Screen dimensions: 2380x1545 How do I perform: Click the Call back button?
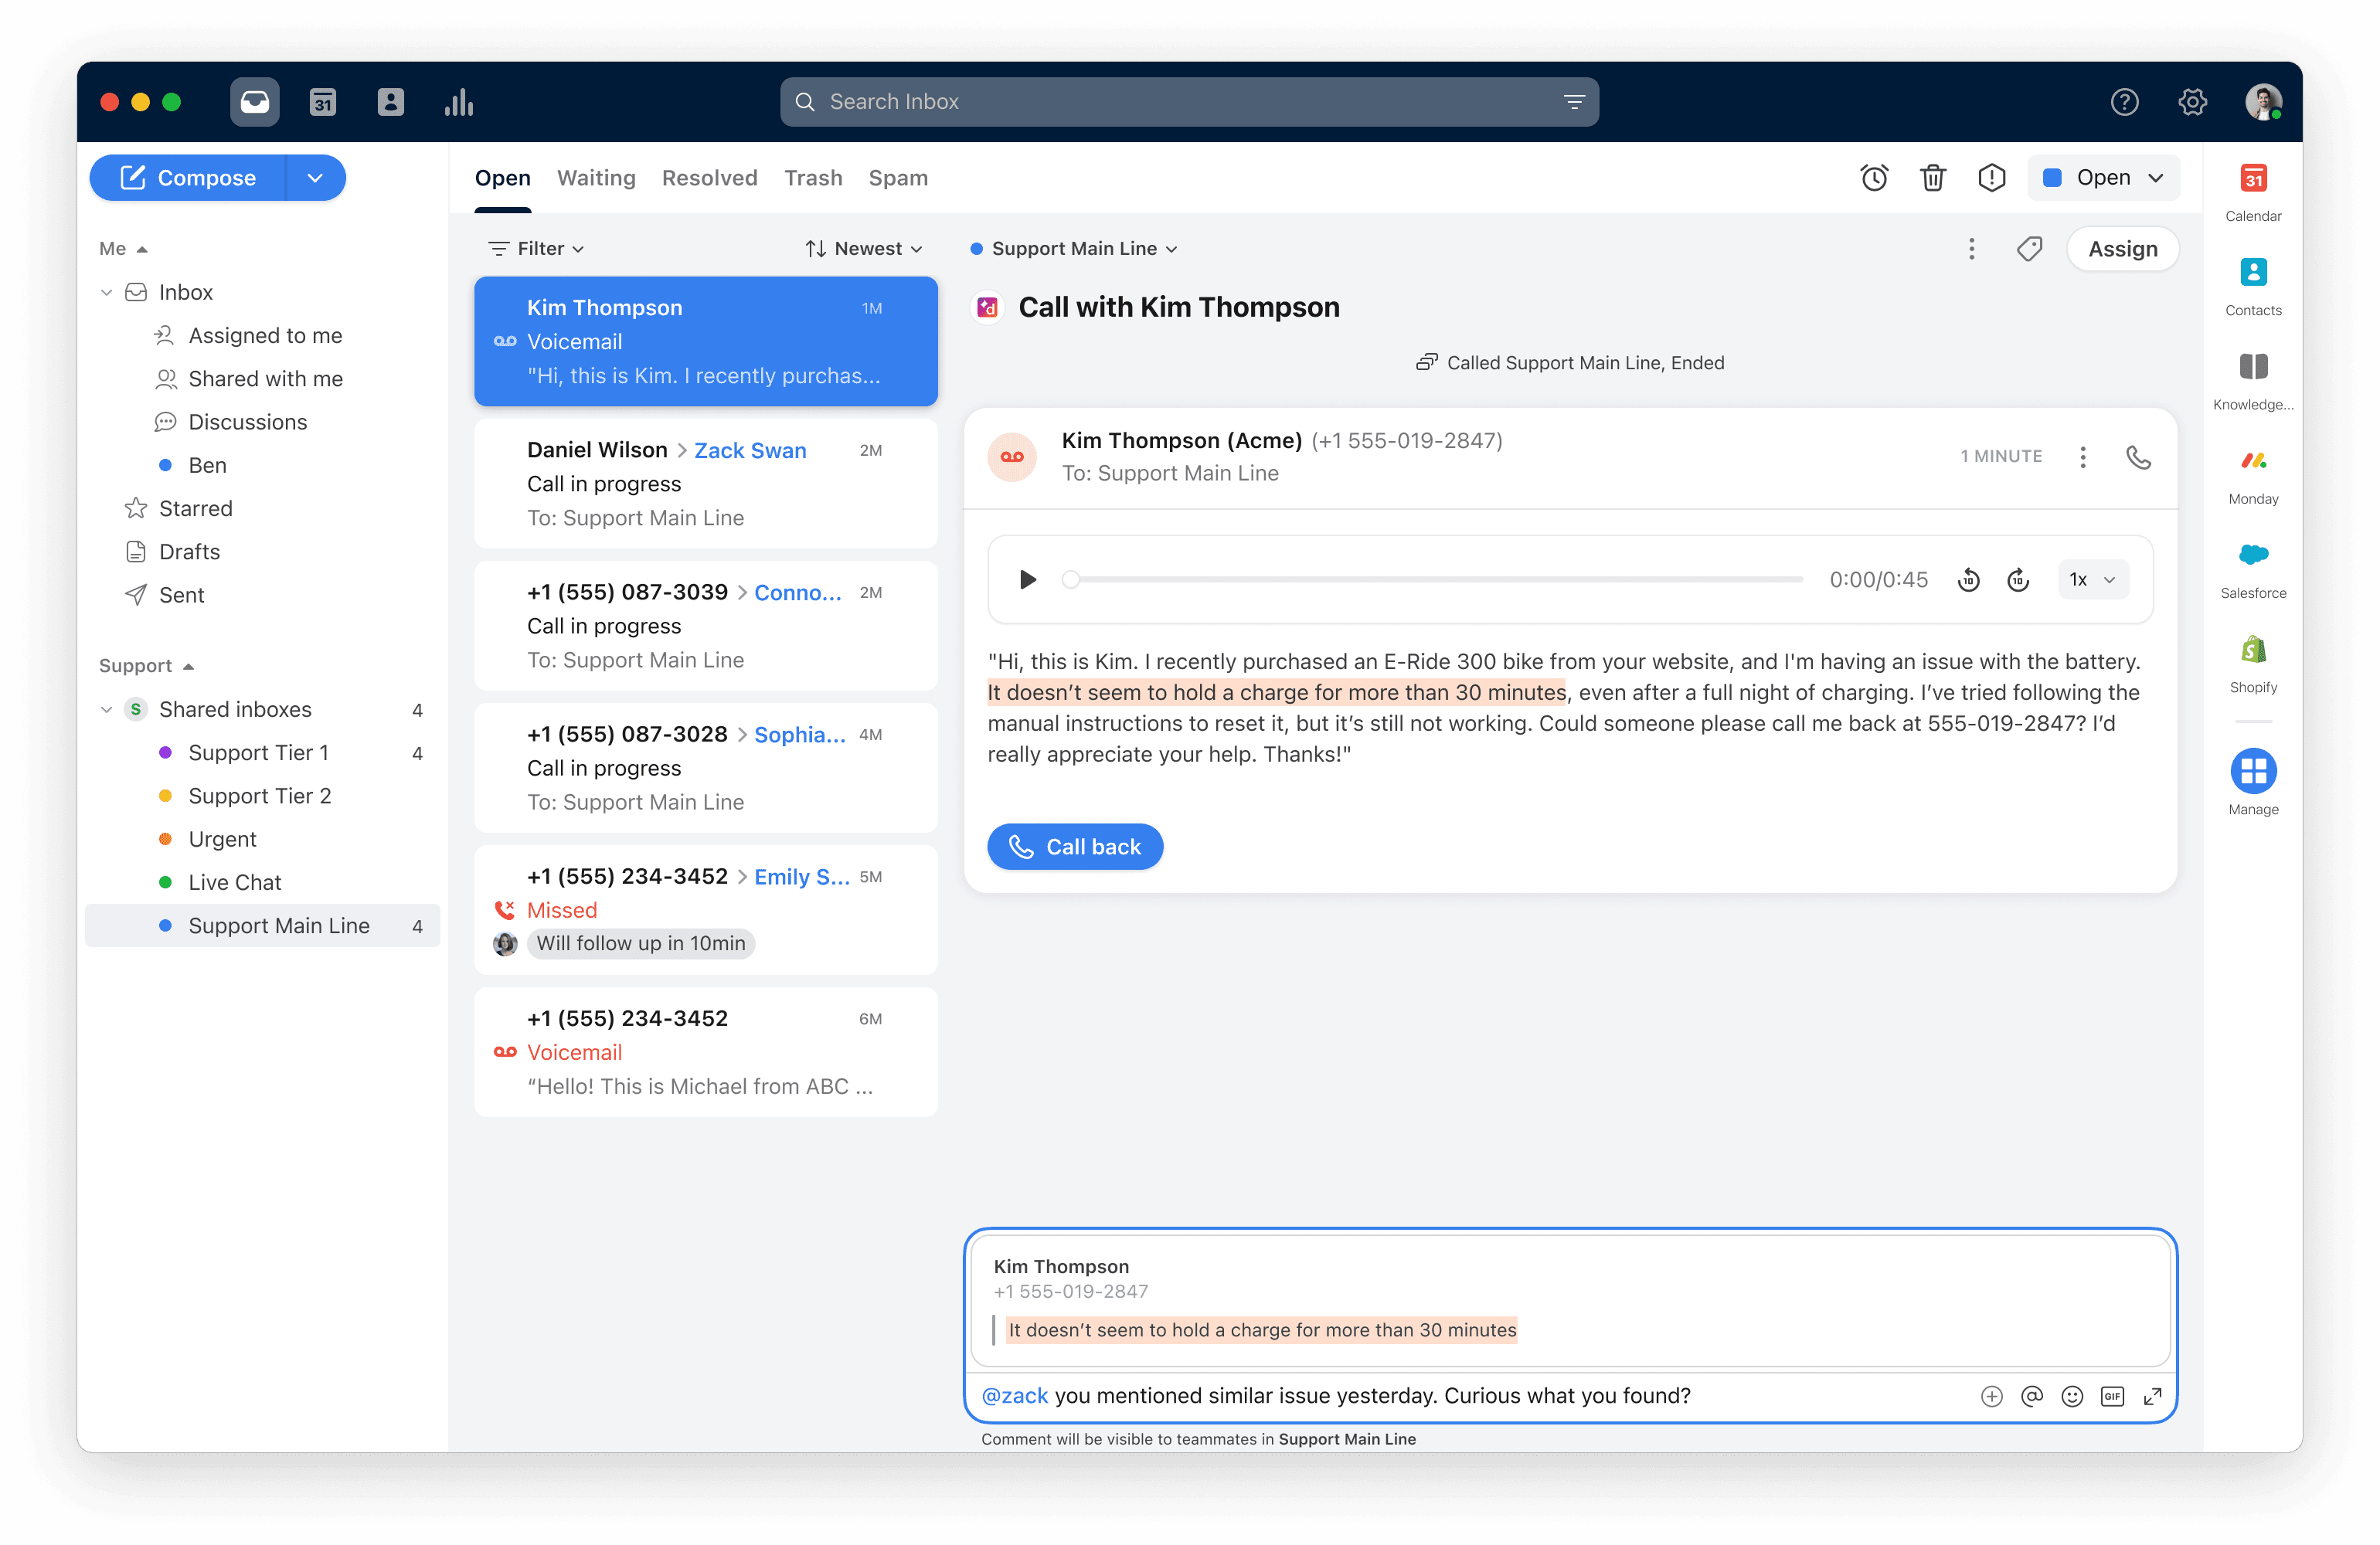pos(1074,847)
